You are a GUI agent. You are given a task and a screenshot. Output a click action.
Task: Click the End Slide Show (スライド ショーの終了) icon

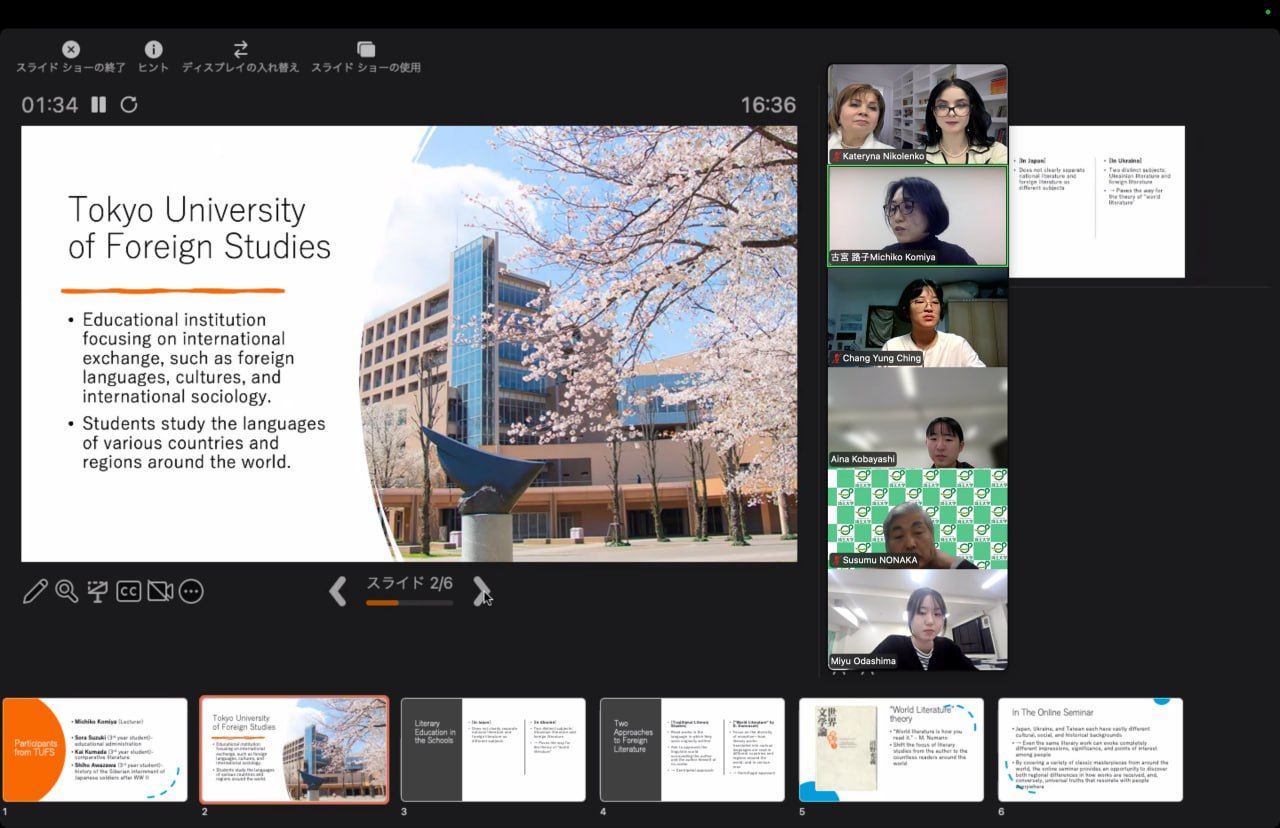tap(71, 49)
